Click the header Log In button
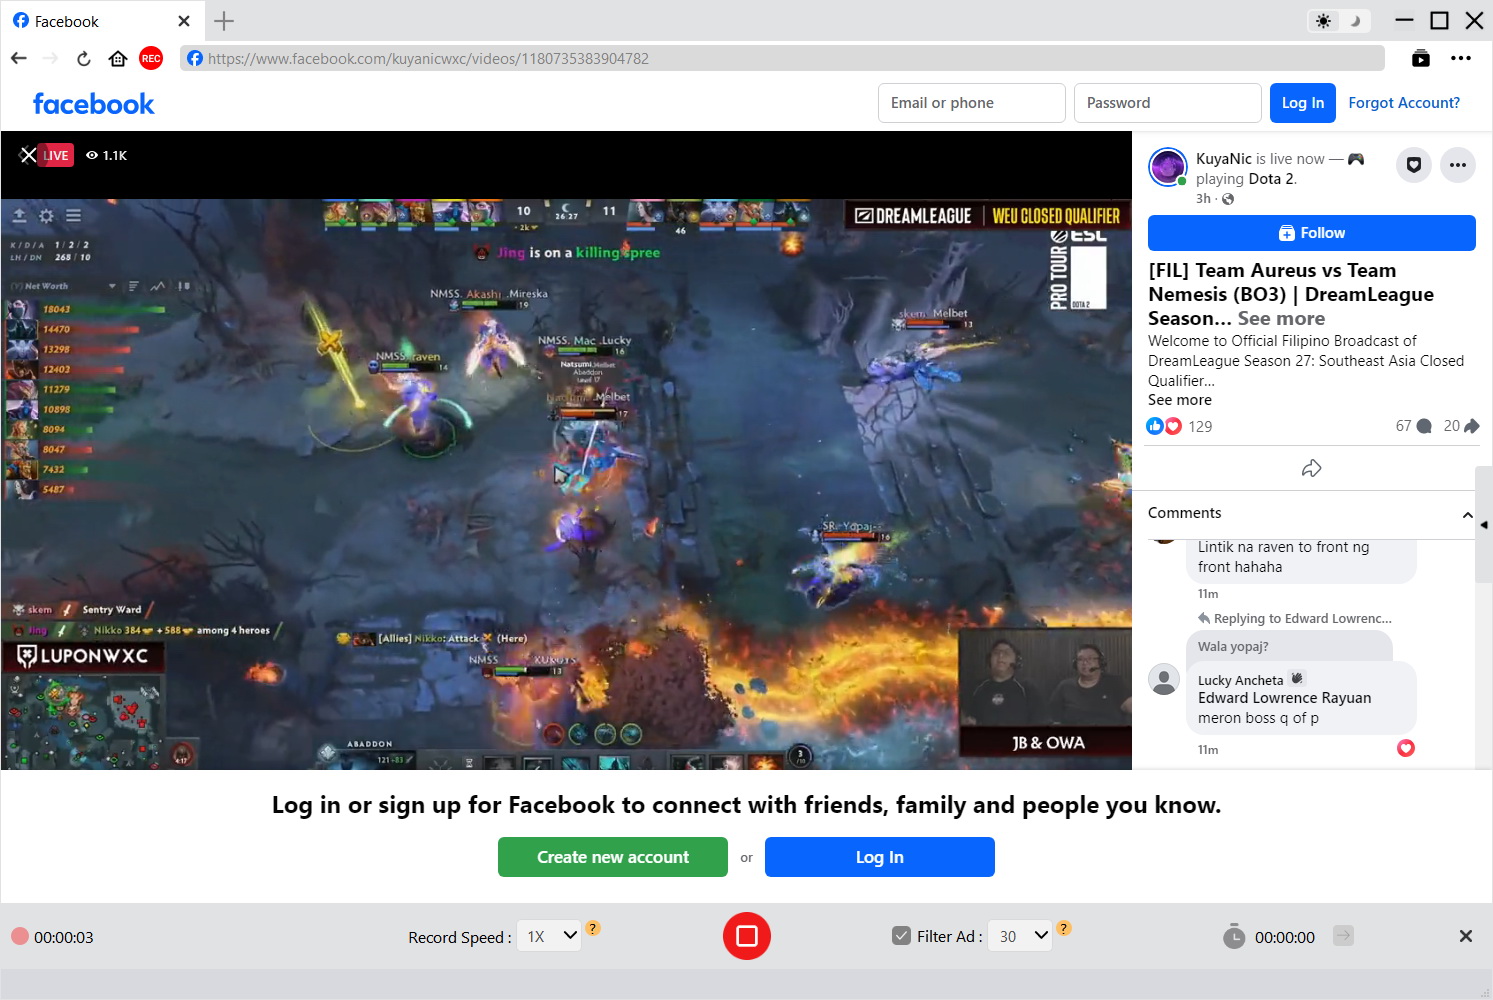Viewport: 1493px width, 1000px height. click(x=1303, y=103)
